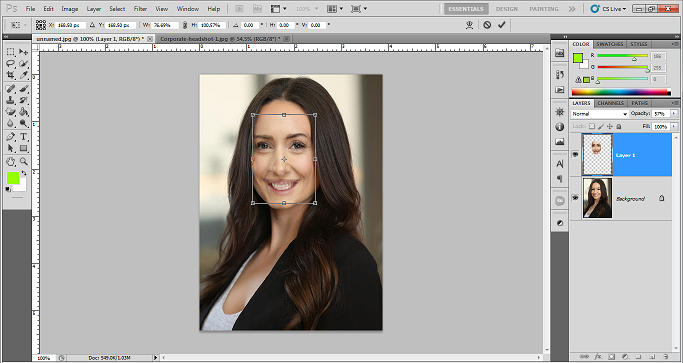Viewport: 683px width, 363px height.
Task: Open CS Live
Action: point(608,9)
